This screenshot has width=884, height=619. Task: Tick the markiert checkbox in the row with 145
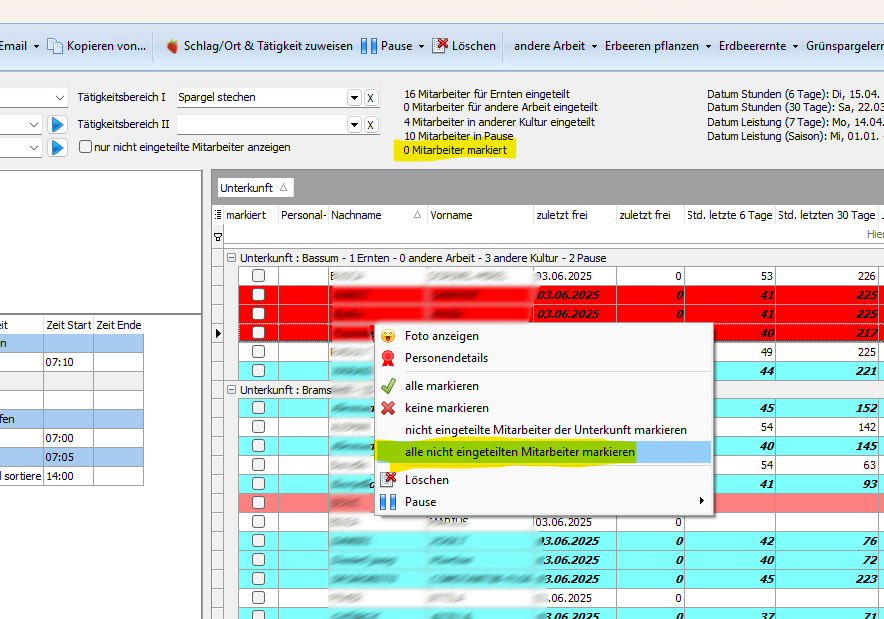(258, 445)
